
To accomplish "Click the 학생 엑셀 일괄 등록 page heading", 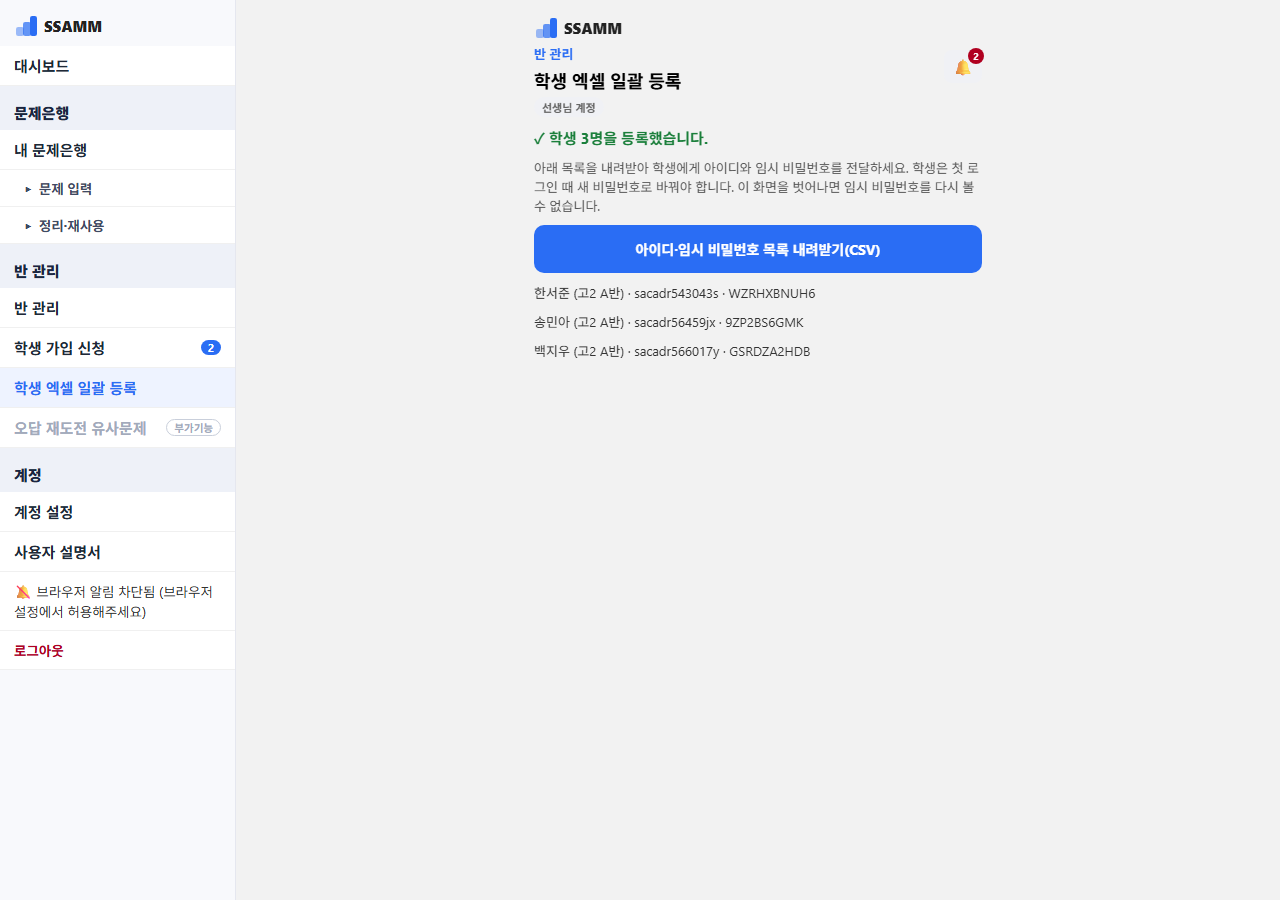I will pos(607,82).
